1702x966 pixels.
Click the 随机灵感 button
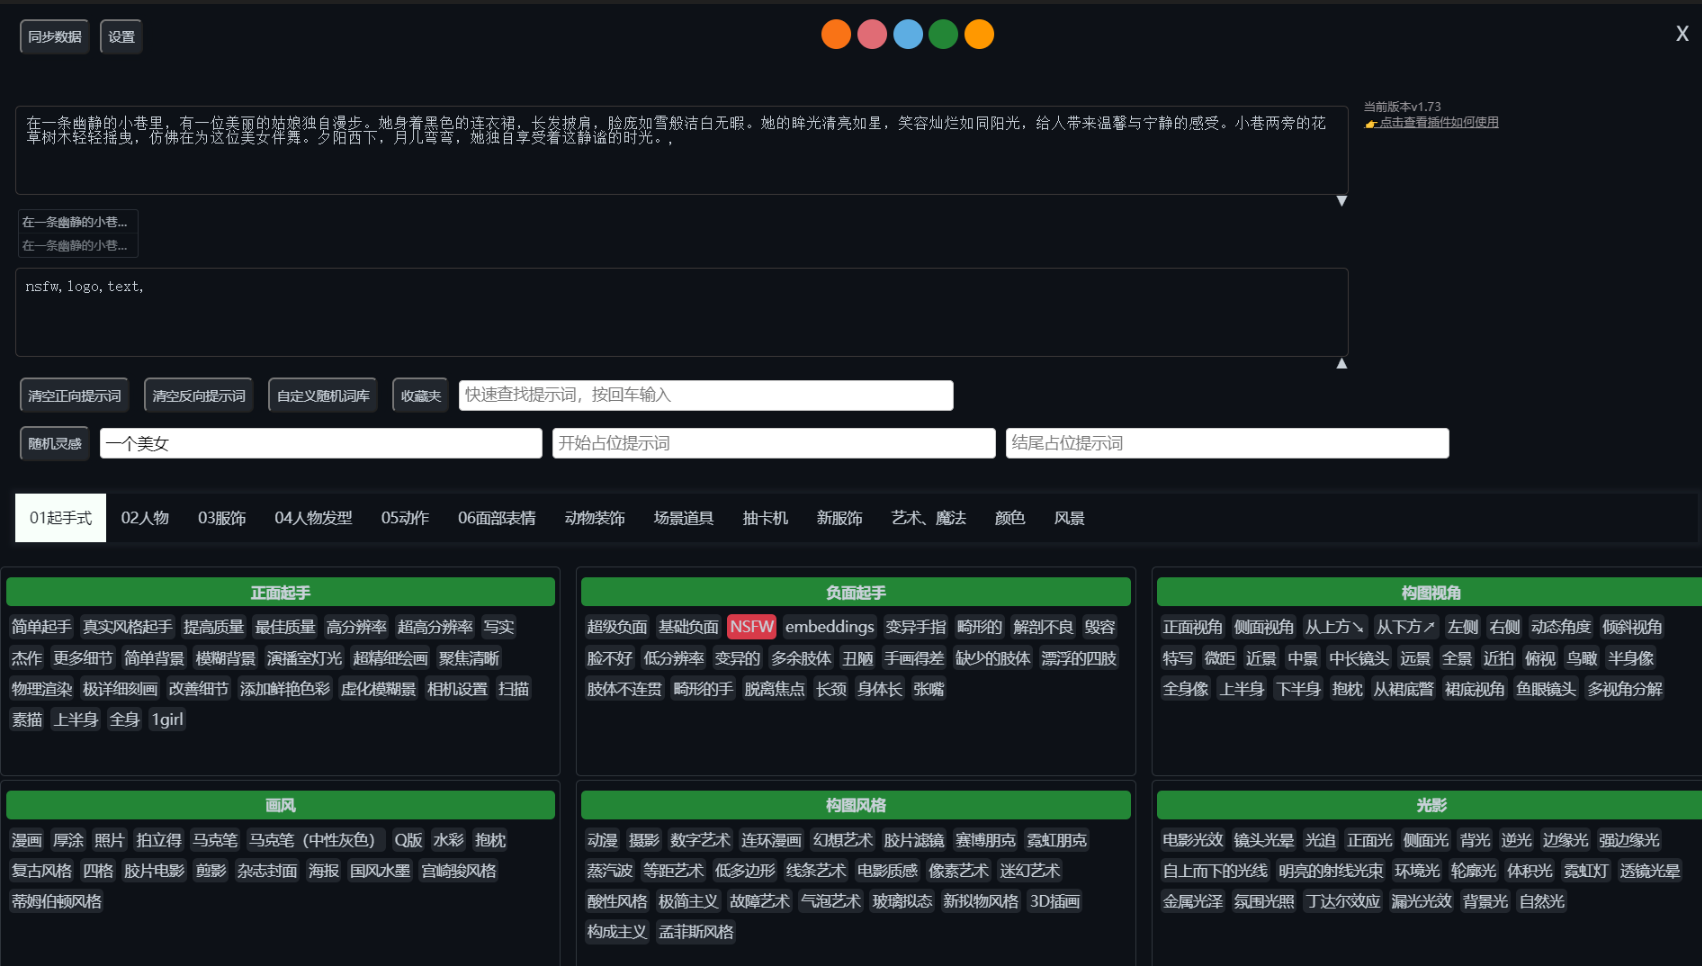[x=55, y=444]
